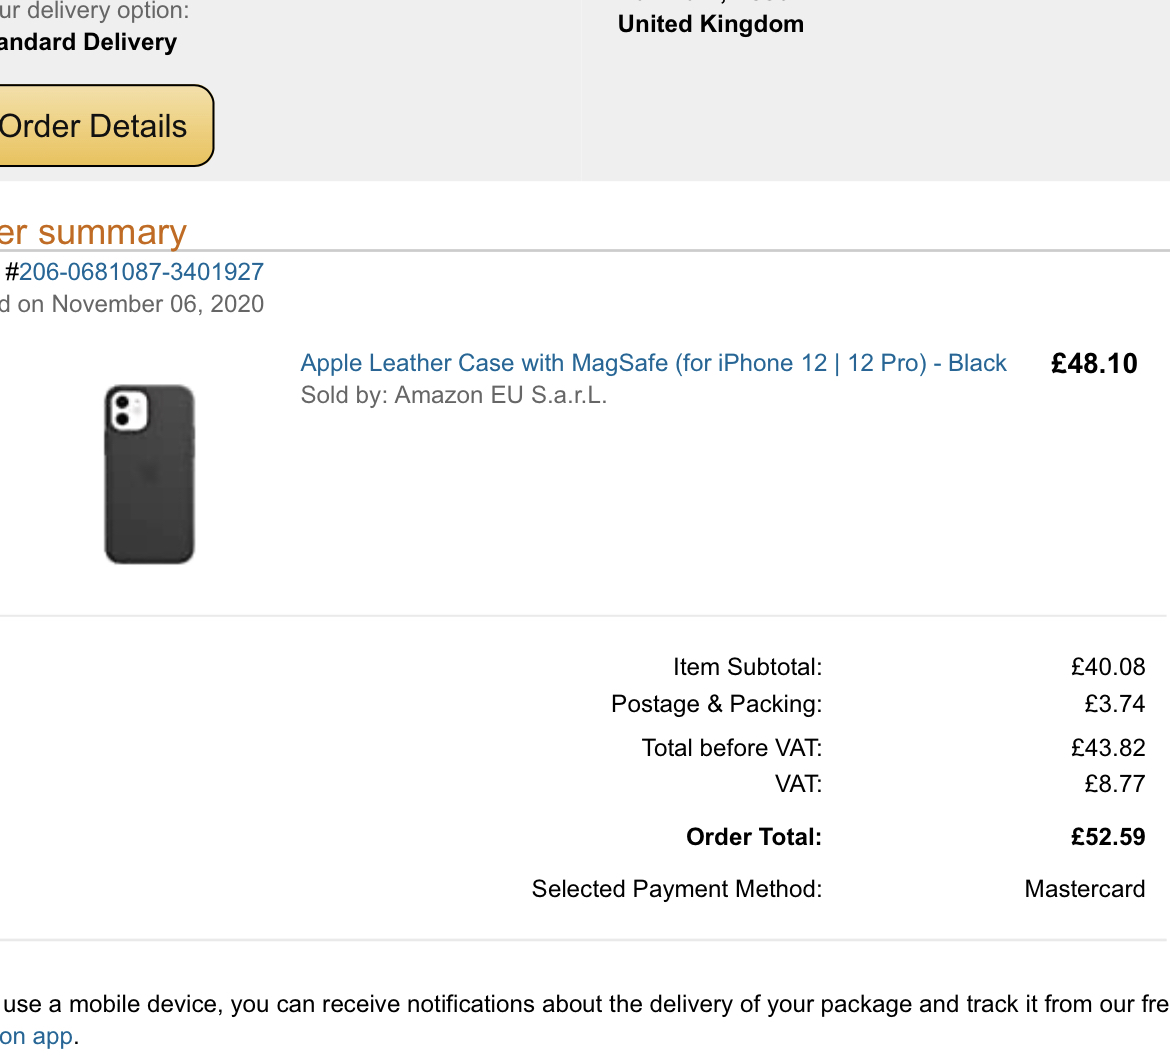Click the app link at the bottom left
Viewport: 1170px width, 1063px height.
pos(37,1036)
